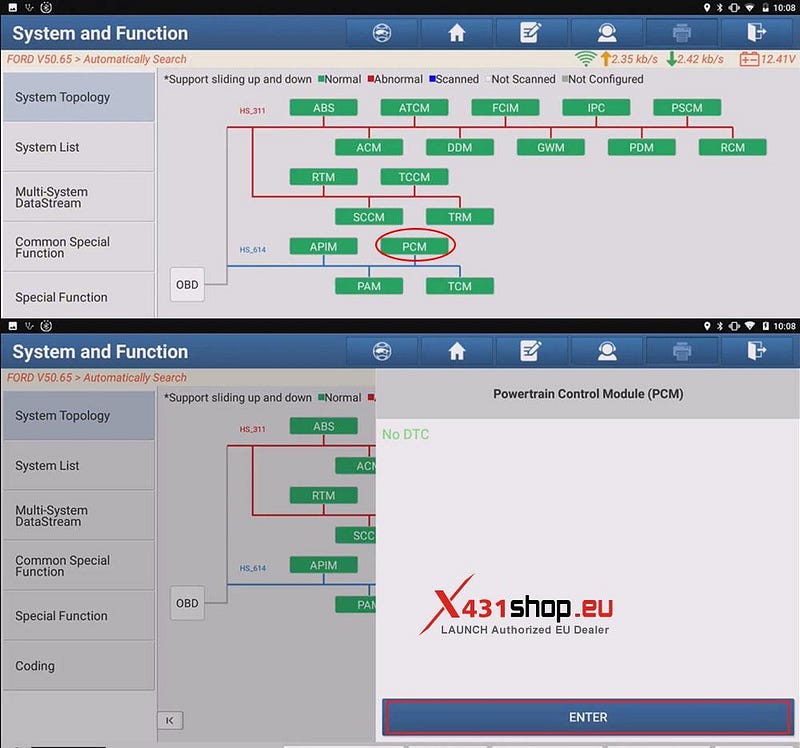Select APIM module in the lower topology
Image resolution: width=800 pixels, height=748 pixels.
tap(323, 565)
